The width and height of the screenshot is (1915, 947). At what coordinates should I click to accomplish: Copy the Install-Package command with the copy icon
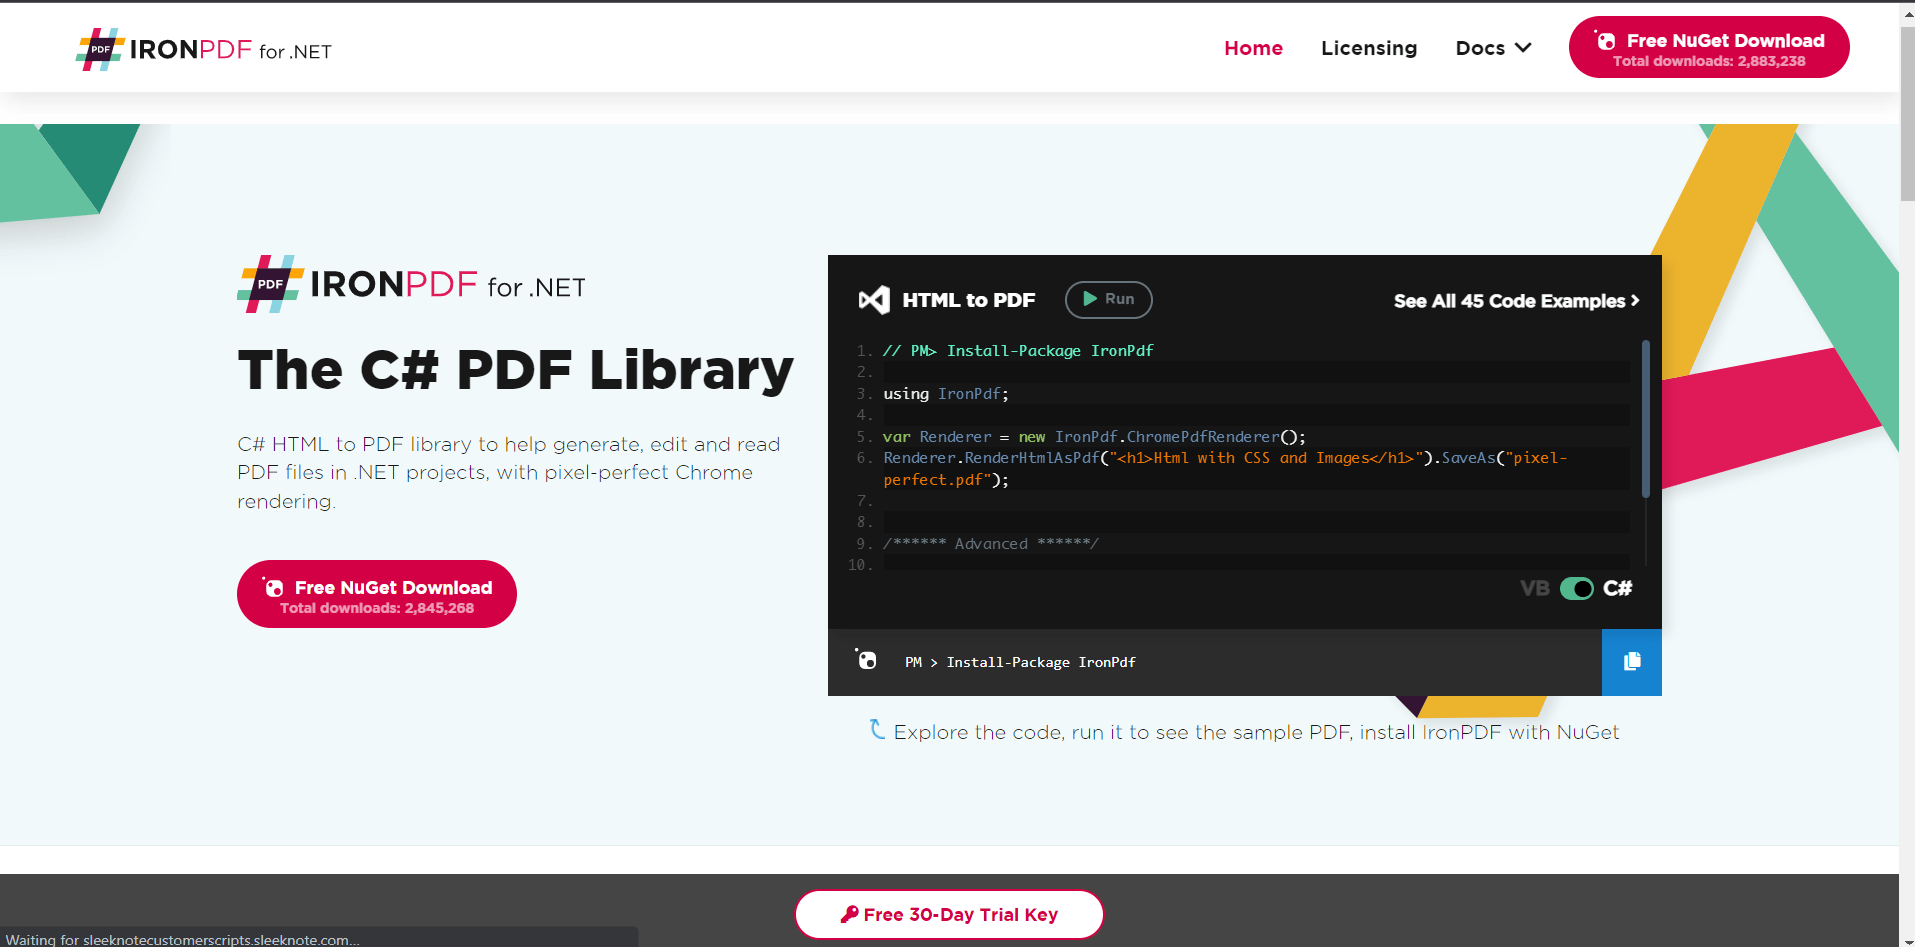(x=1632, y=662)
